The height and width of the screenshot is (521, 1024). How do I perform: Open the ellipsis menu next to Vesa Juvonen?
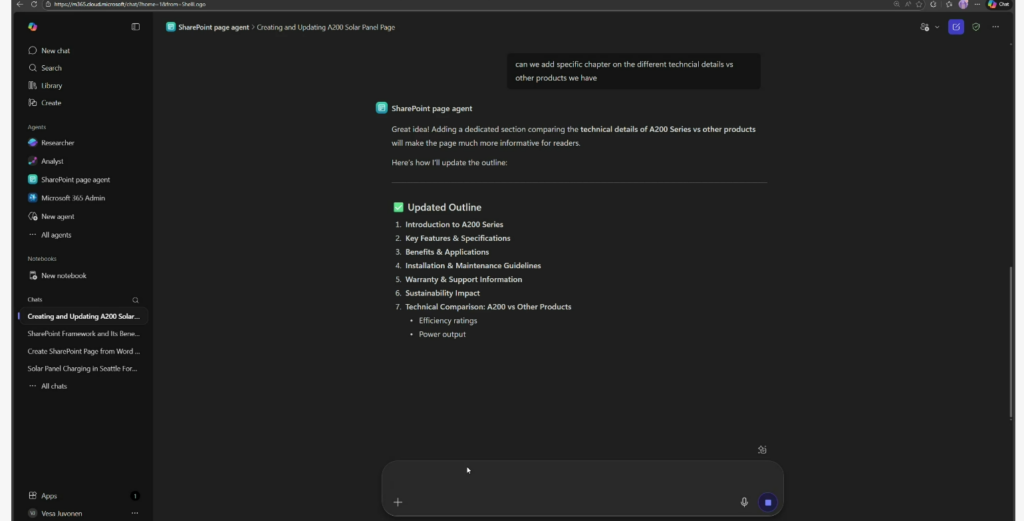(135, 513)
